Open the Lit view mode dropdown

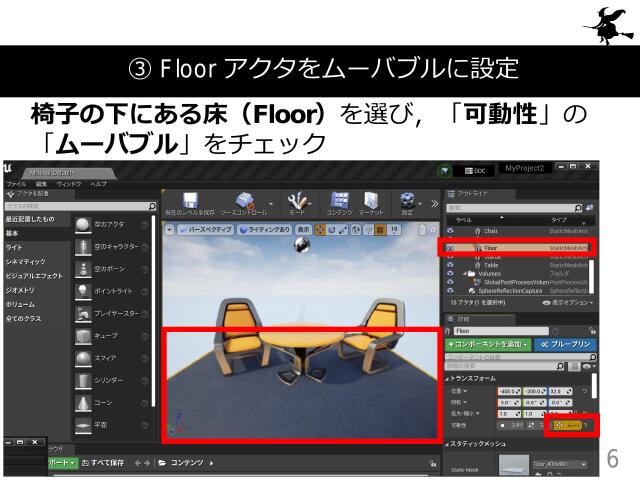coord(263,229)
